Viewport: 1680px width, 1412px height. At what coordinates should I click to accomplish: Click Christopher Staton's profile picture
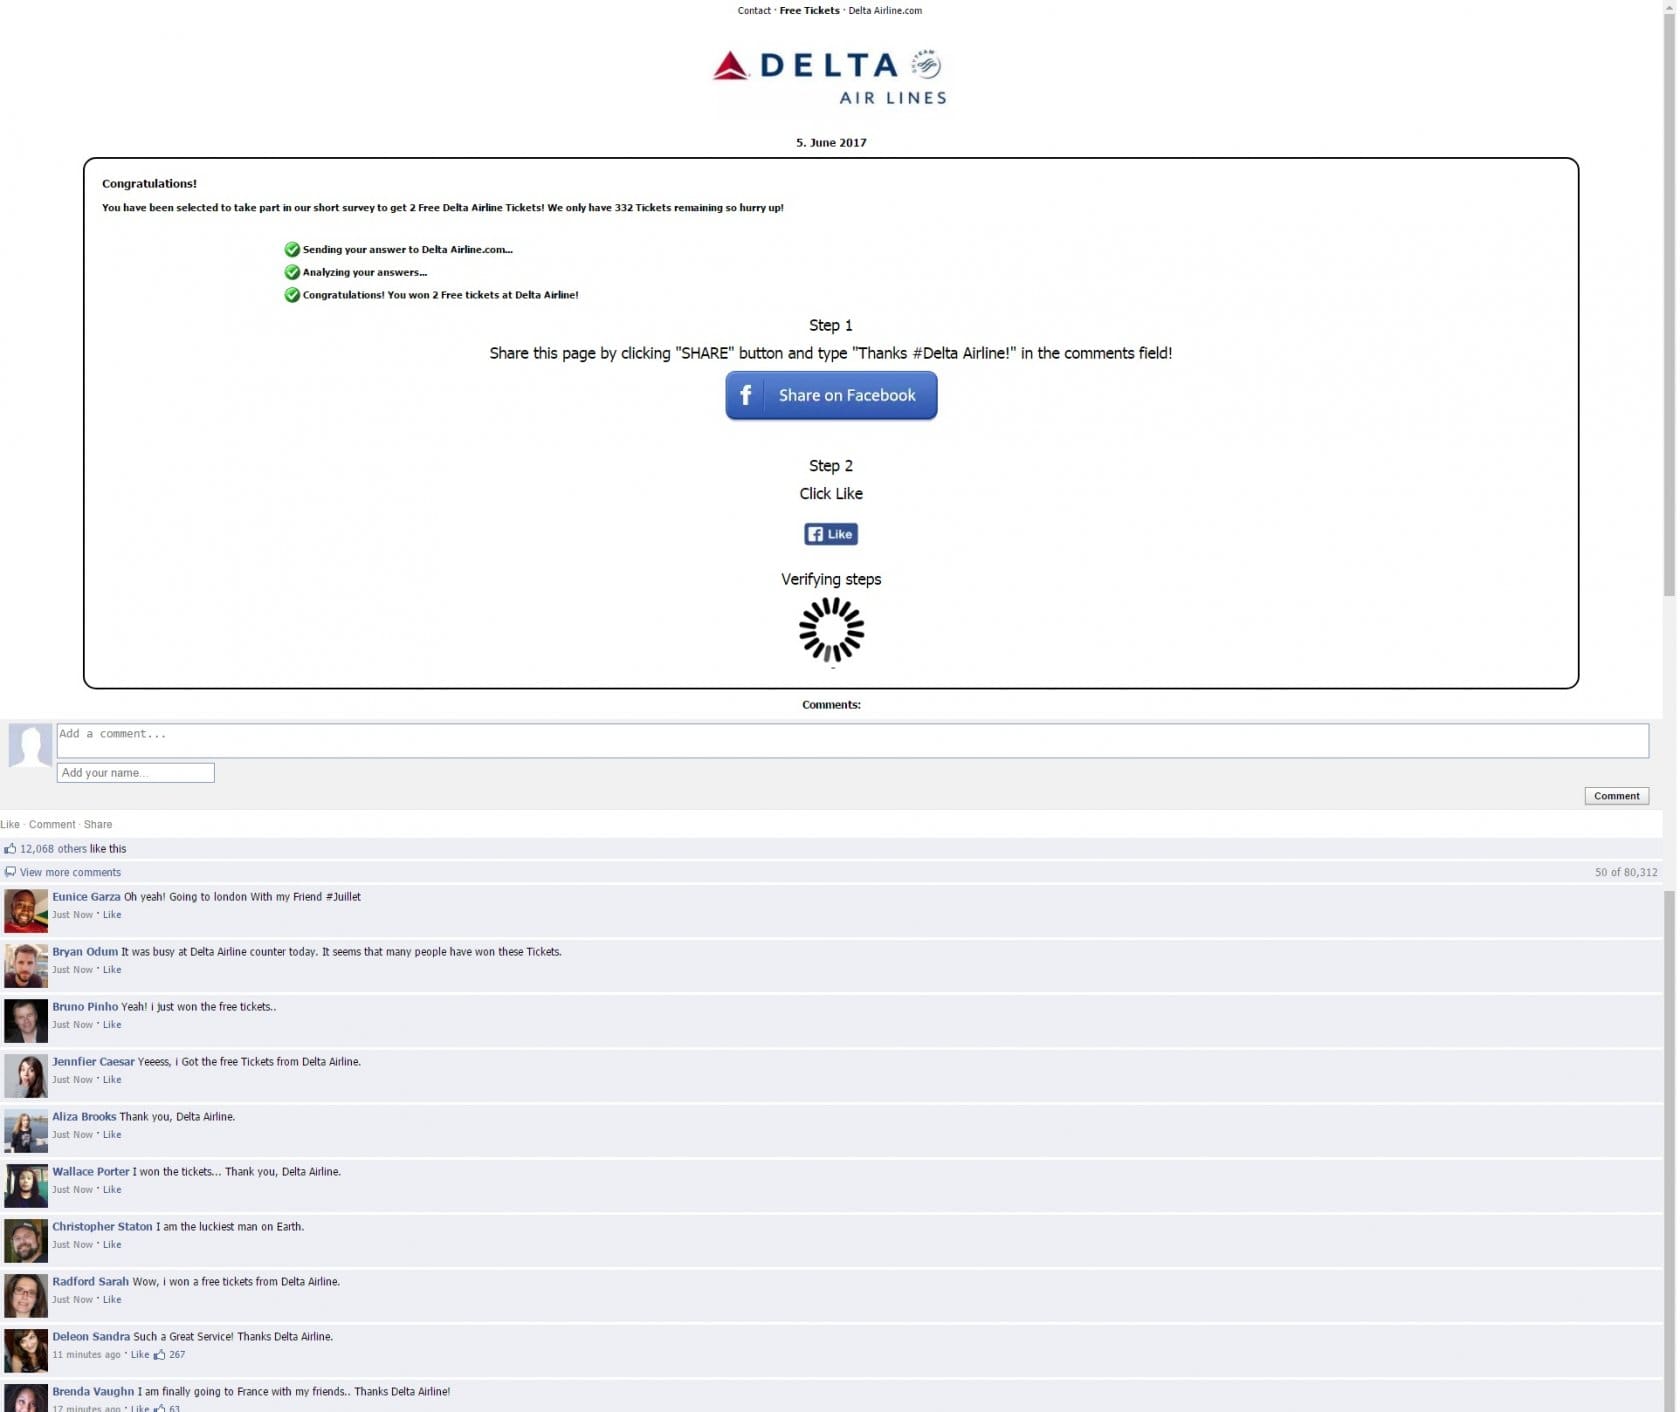26,1242
